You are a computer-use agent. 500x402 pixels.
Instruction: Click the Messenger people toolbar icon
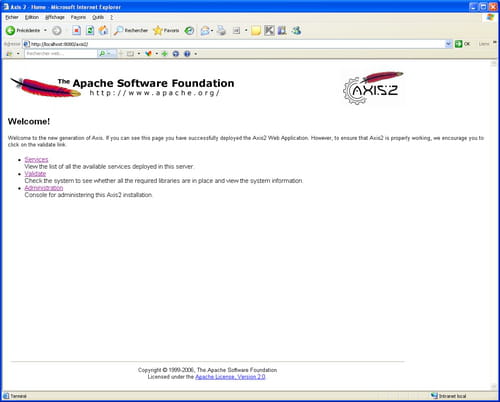tap(296, 31)
